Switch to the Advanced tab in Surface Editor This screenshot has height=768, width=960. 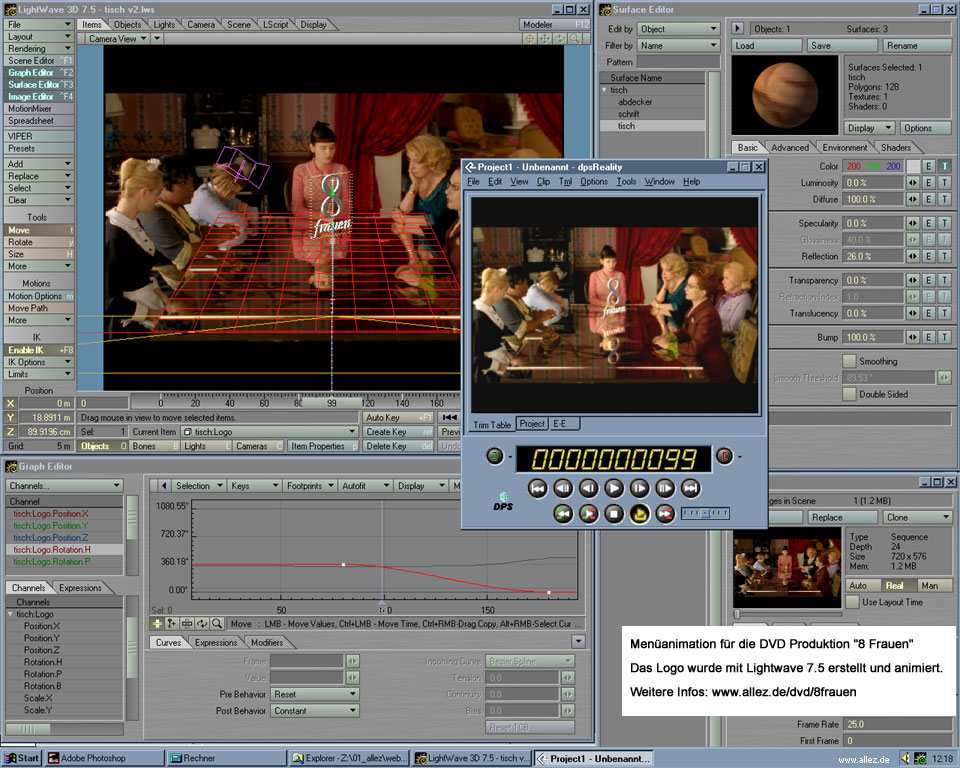pyautogui.click(x=790, y=148)
